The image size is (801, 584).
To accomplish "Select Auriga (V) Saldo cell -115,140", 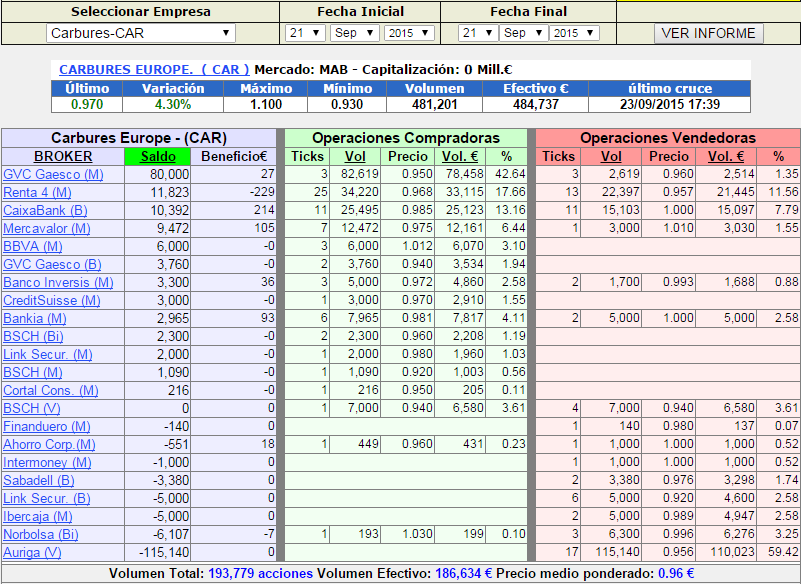I will coord(158,553).
